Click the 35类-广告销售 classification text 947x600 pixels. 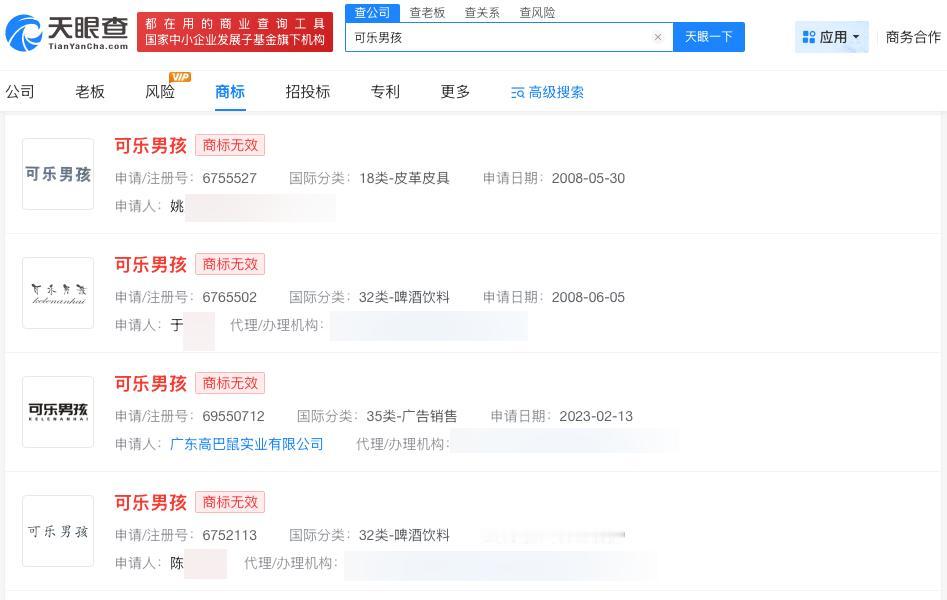(x=411, y=416)
